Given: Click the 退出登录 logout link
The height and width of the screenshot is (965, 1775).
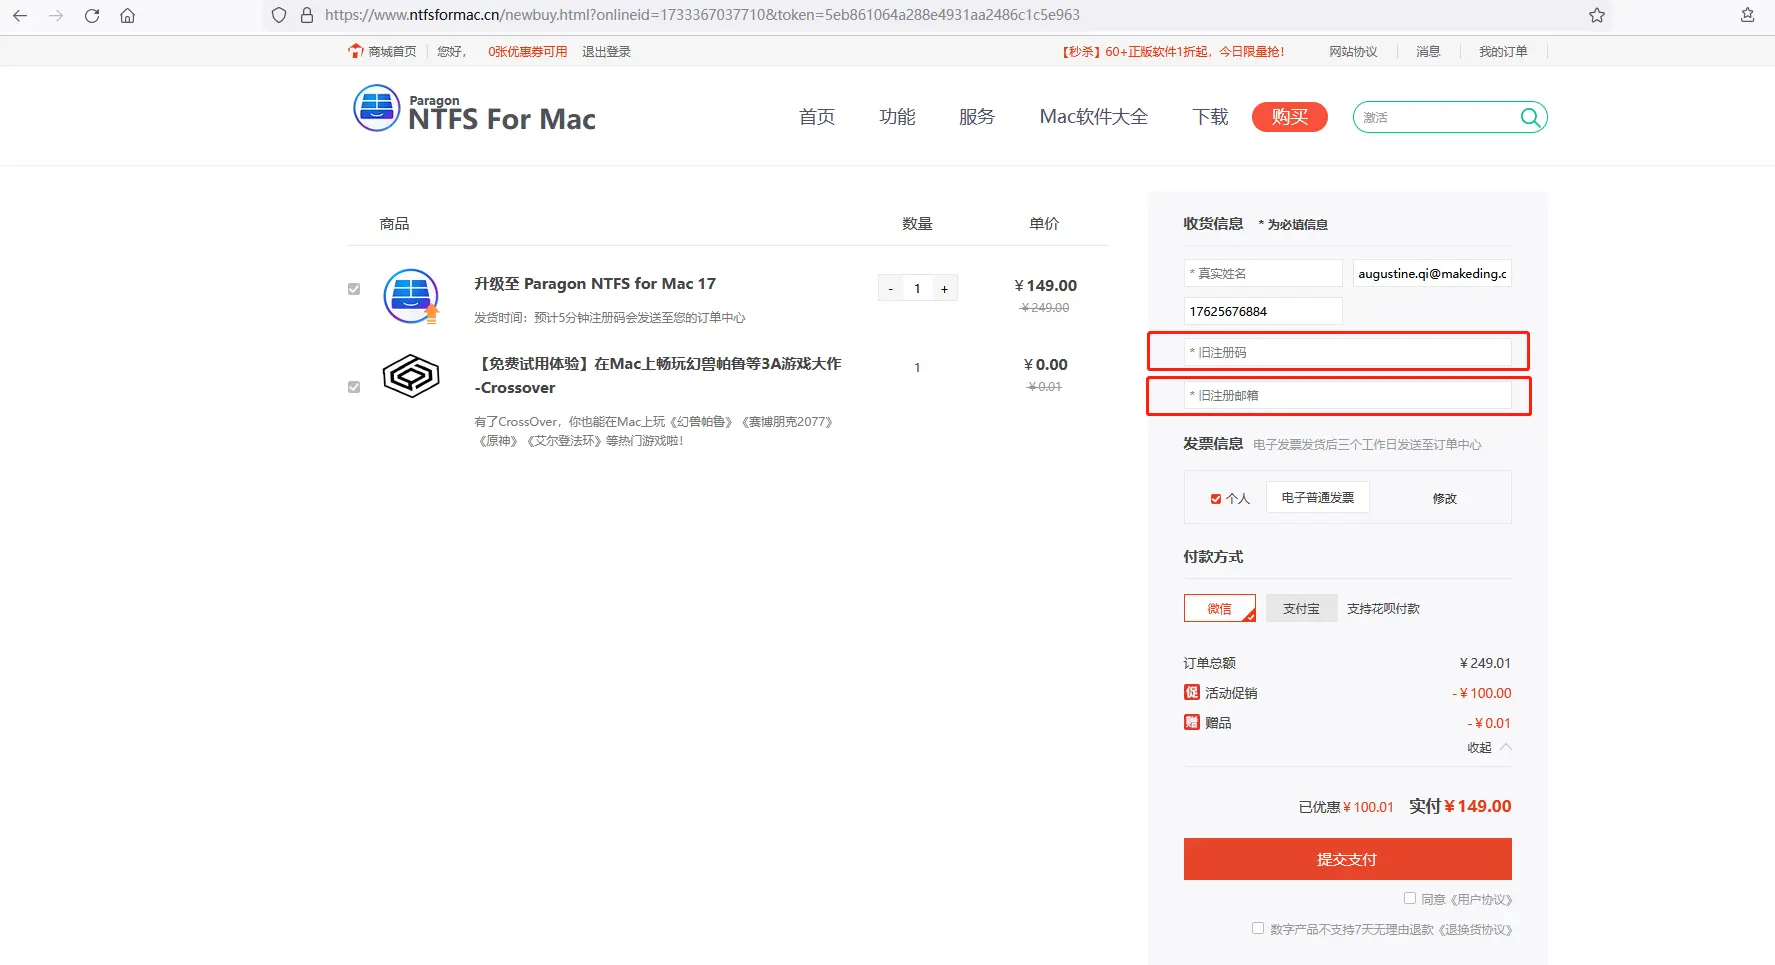Looking at the screenshot, I should click(606, 52).
